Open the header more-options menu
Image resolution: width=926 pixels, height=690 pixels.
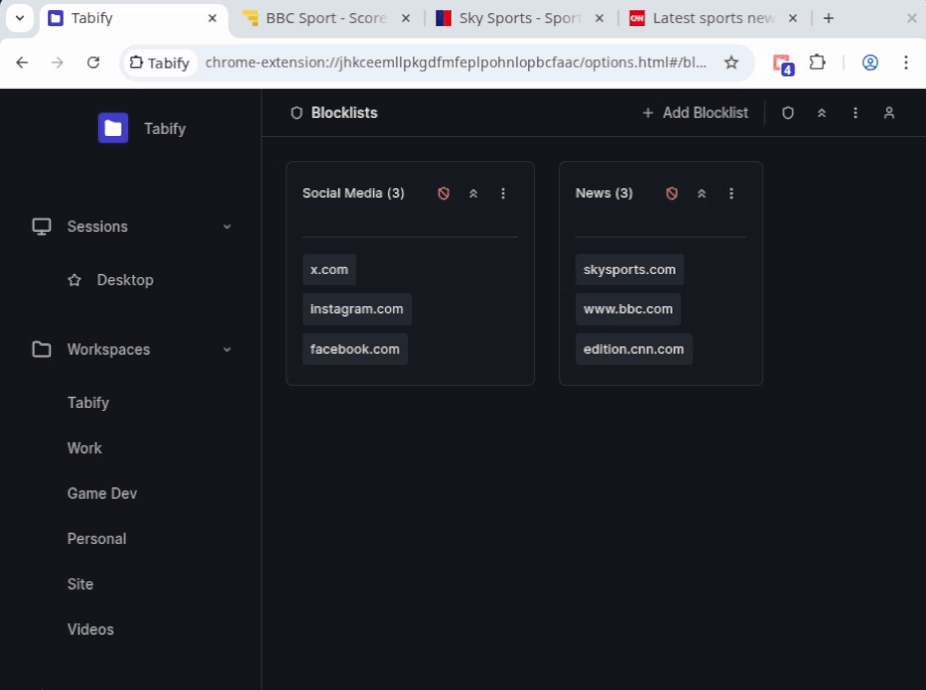point(855,113)
